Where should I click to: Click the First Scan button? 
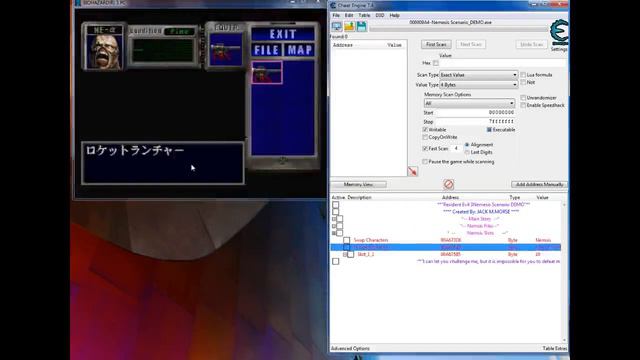pyautogui.click(x=436, y=44)
